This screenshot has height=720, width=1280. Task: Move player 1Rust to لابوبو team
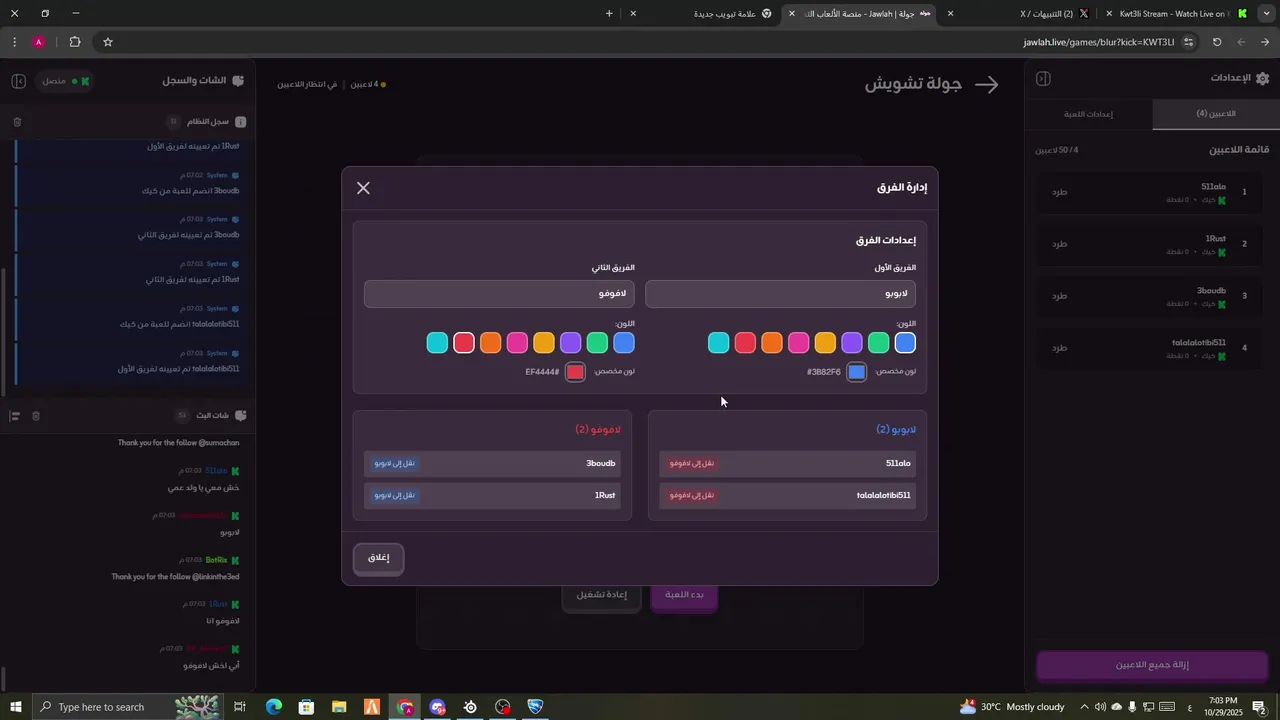395,495
